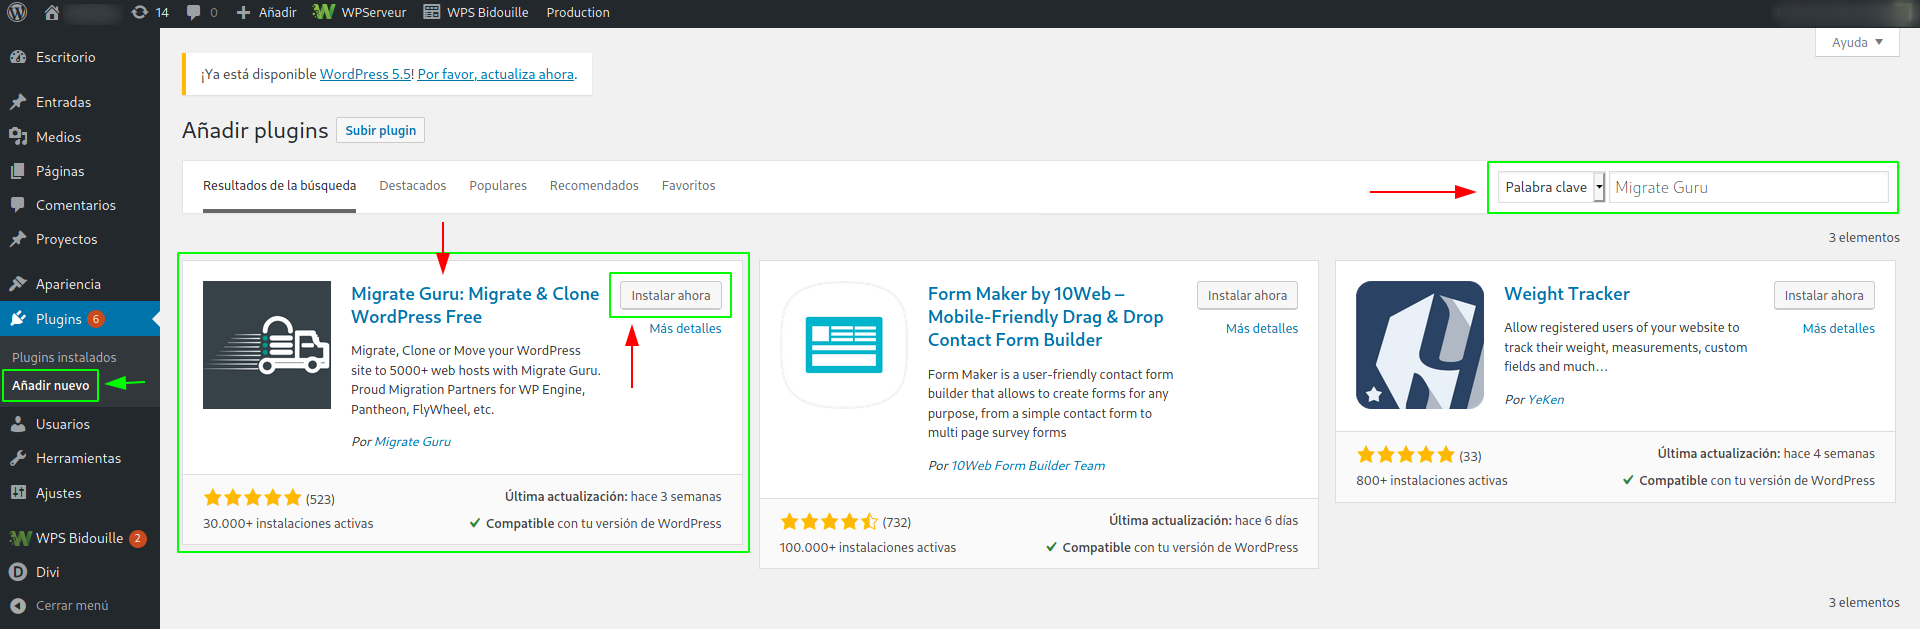Switch to the Favoritos tab
This screenshot has height=629, width=1920.
[x=689, y=186]
